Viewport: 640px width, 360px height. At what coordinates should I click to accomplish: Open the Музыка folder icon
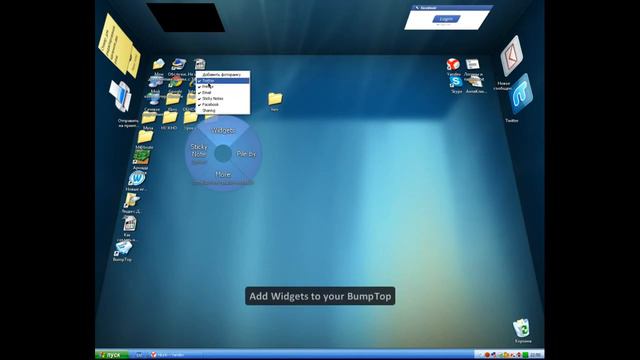pos(148,118)
